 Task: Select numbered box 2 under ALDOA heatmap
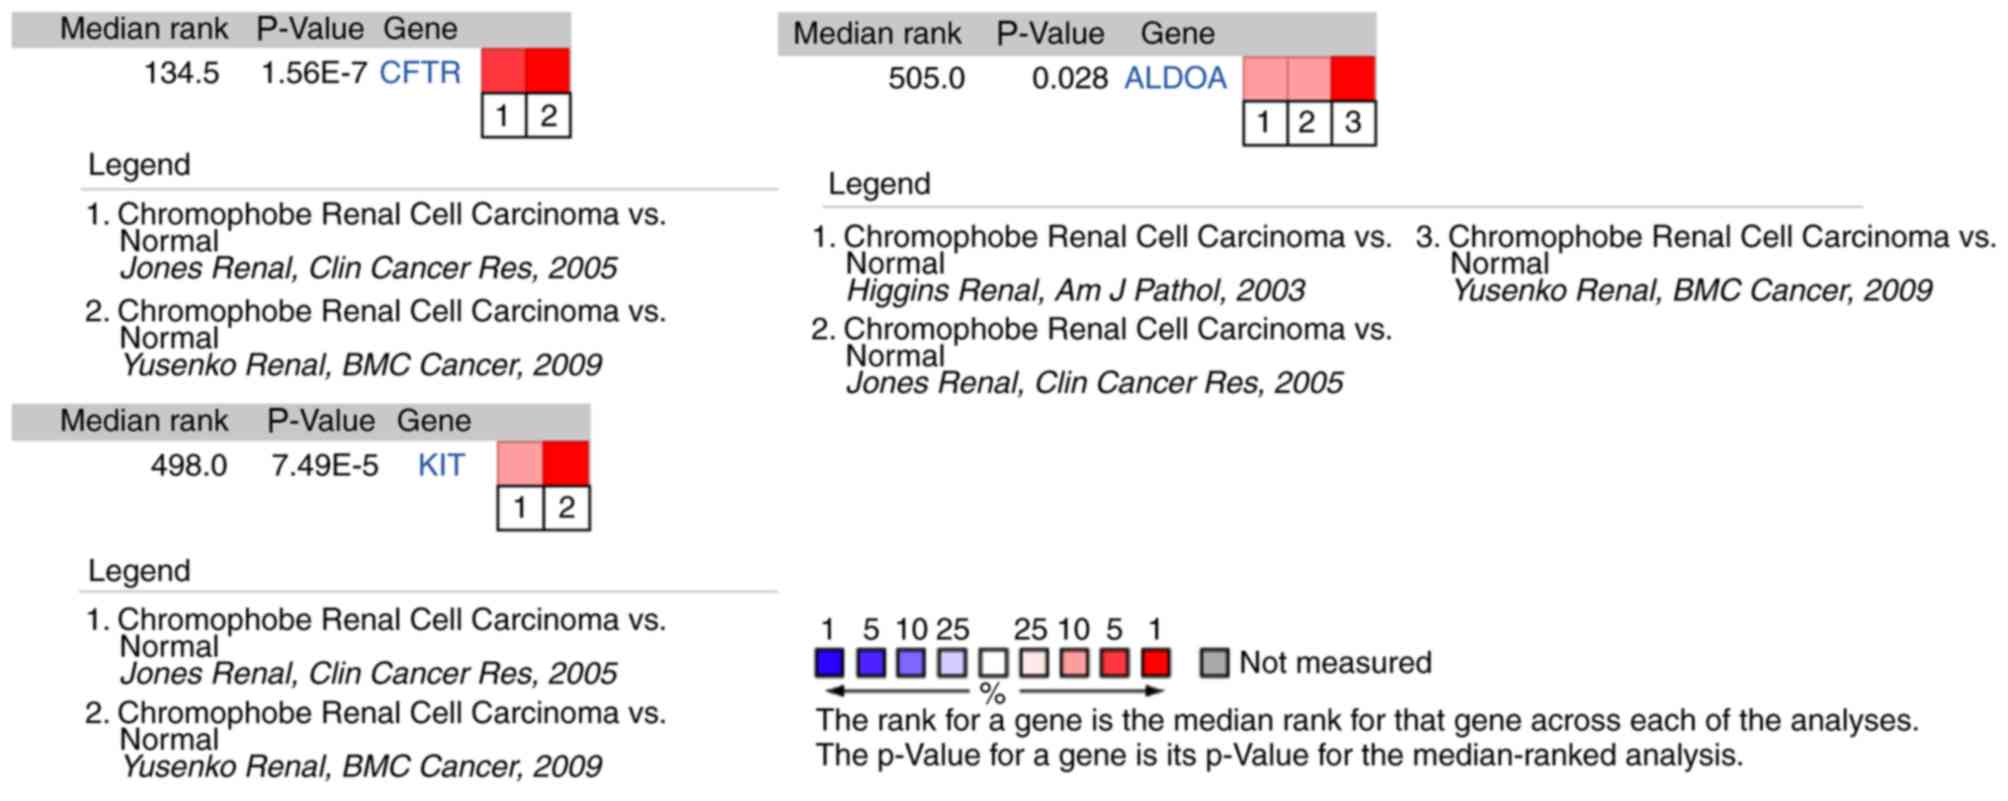[x=1308, y=123]
